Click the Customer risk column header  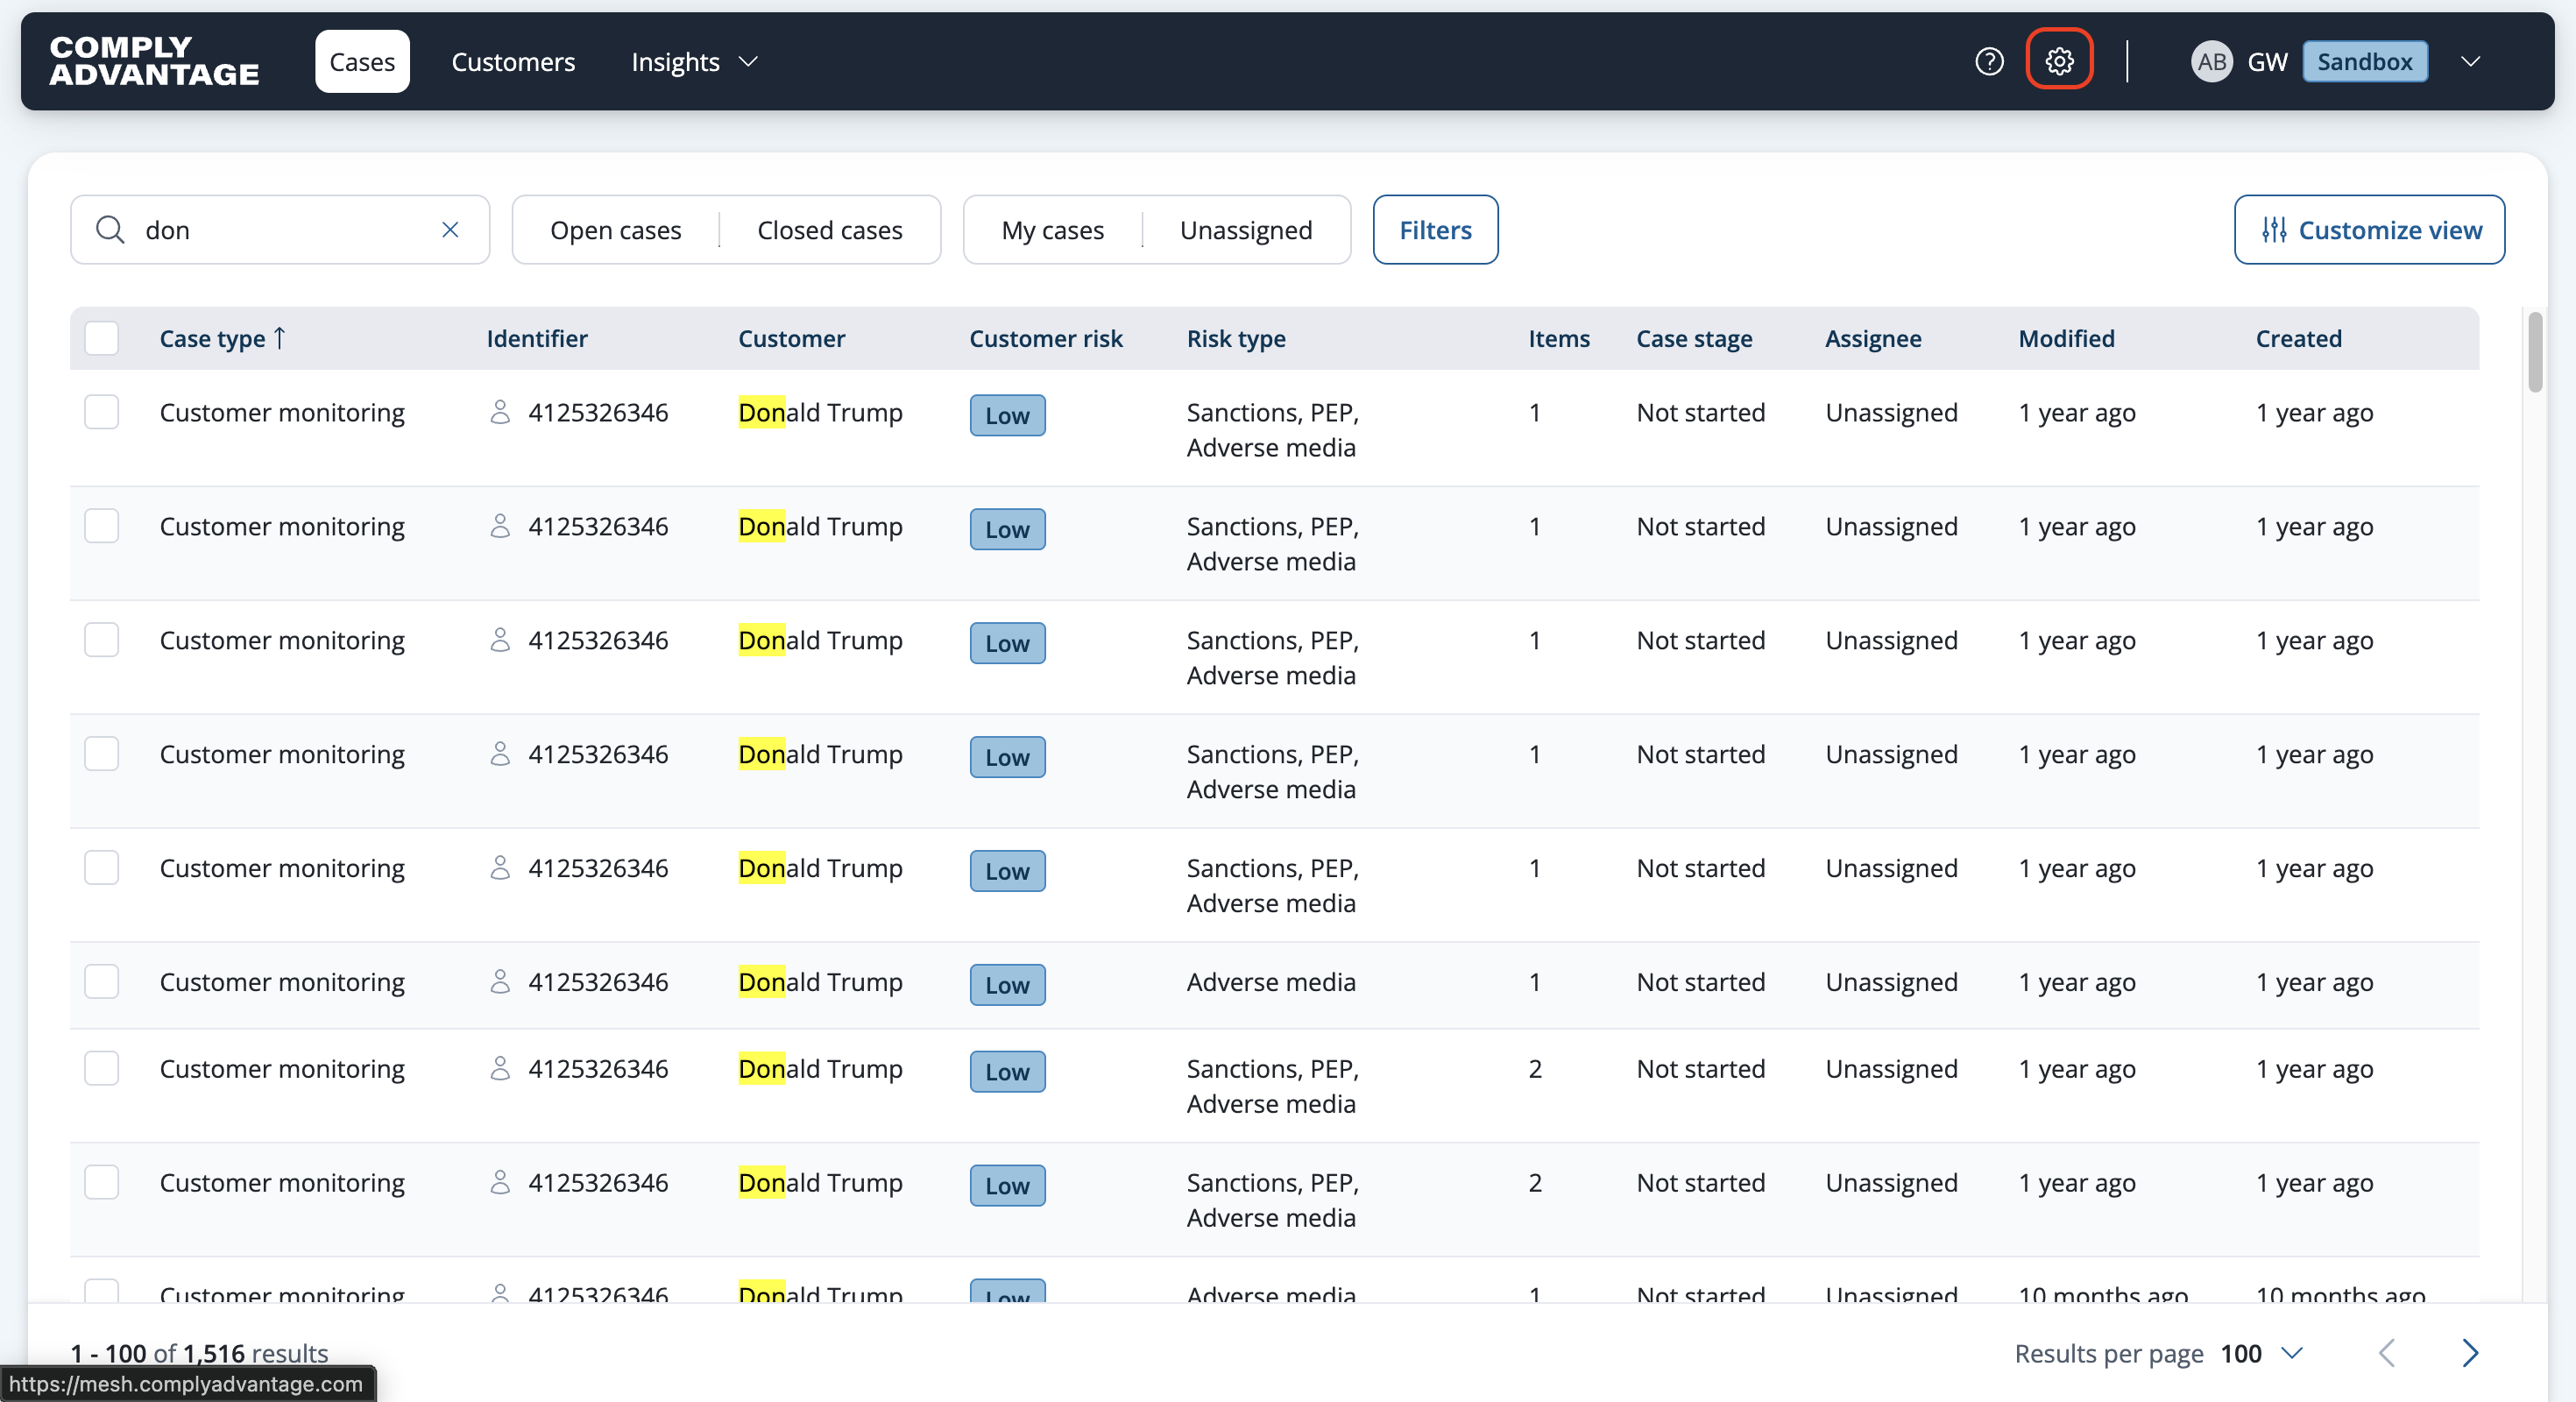[x=1046, y=339]
